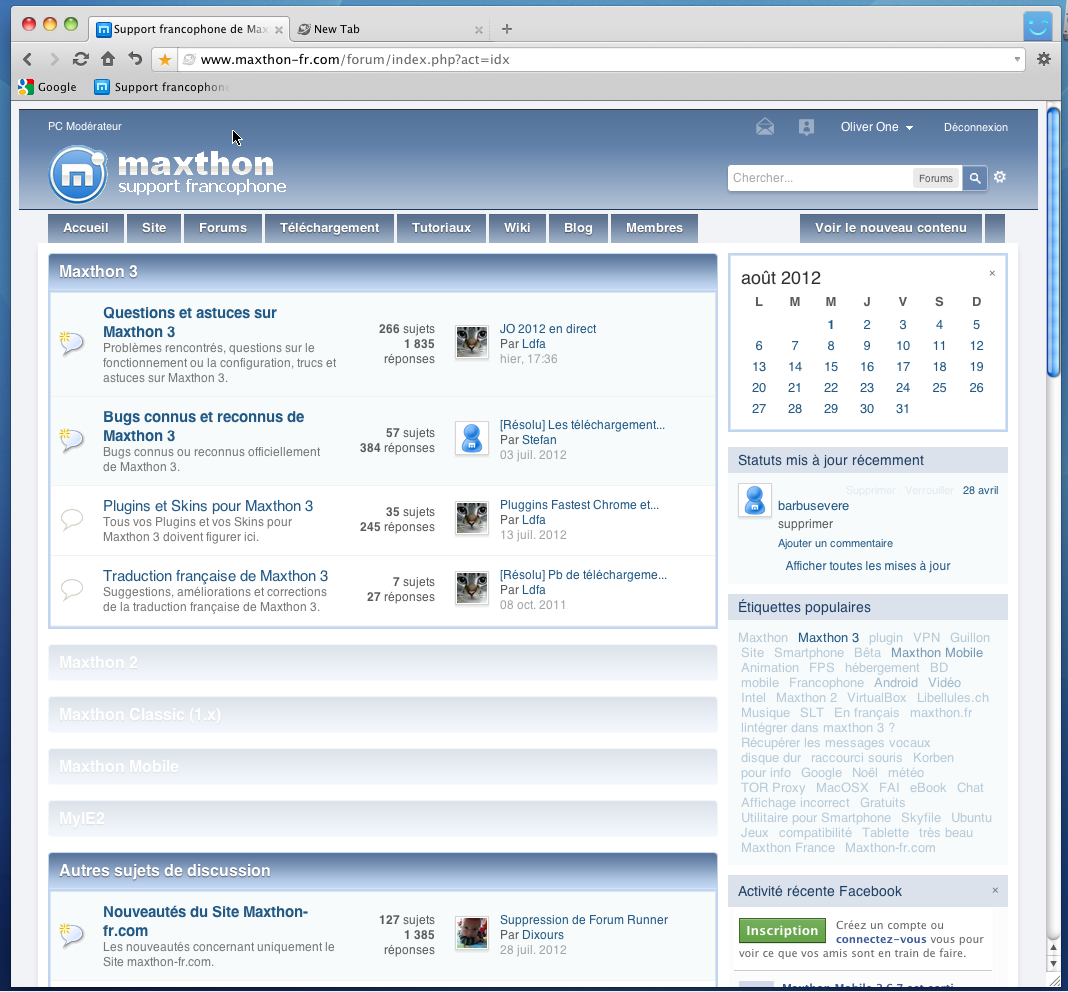
Task: Go to the Wiki tab
Action: (517, 228)
